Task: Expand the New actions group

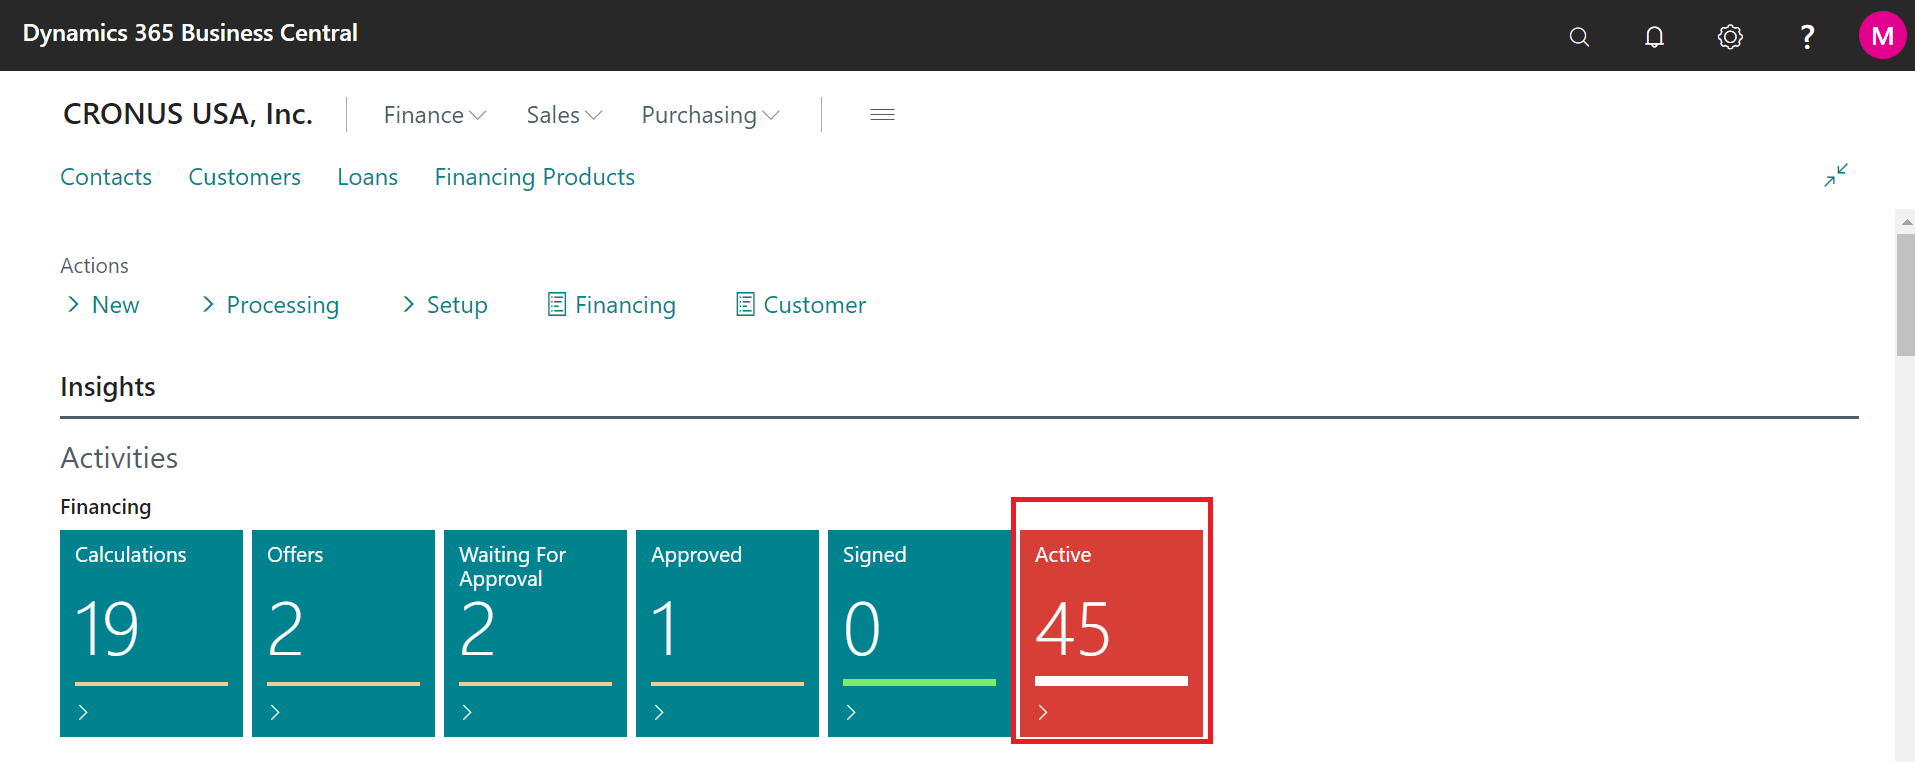Action: [x=103, y=305]
